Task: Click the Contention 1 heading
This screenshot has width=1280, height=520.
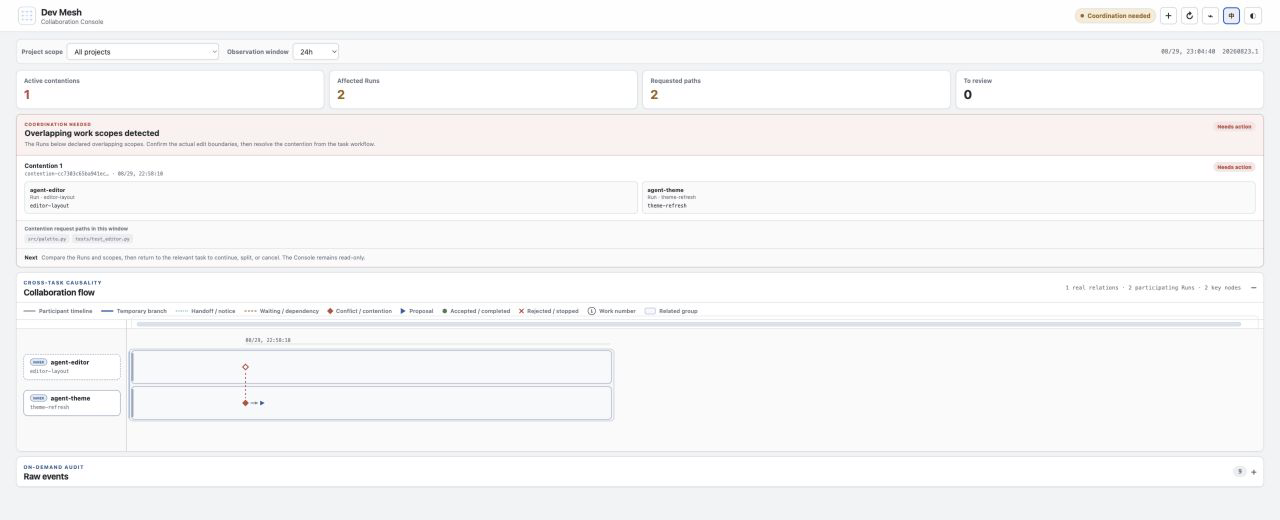Action: 44,166
